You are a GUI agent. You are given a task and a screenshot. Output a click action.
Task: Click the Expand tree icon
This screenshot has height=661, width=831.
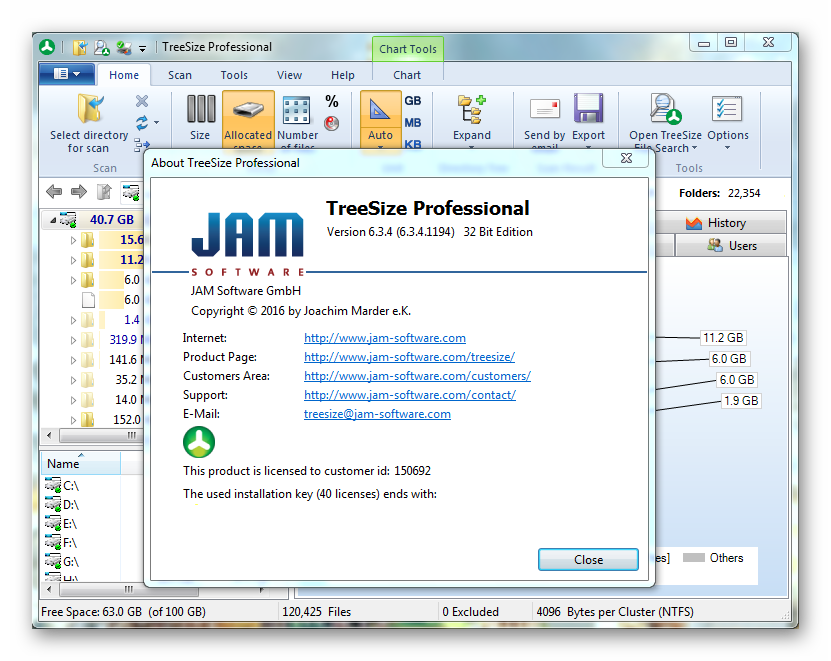[x=472, y=109]
